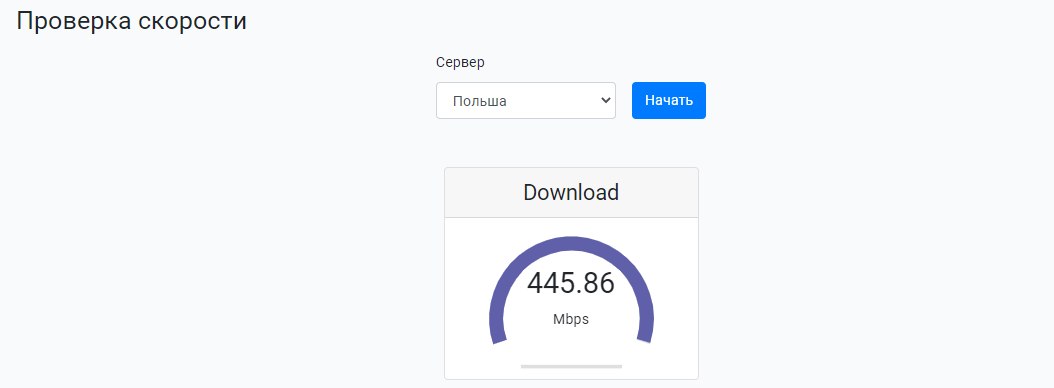The height and width of the screenshot is (388, 1054).
Task: Click the gray progress bar under the gauge
Action: point(571,366)
